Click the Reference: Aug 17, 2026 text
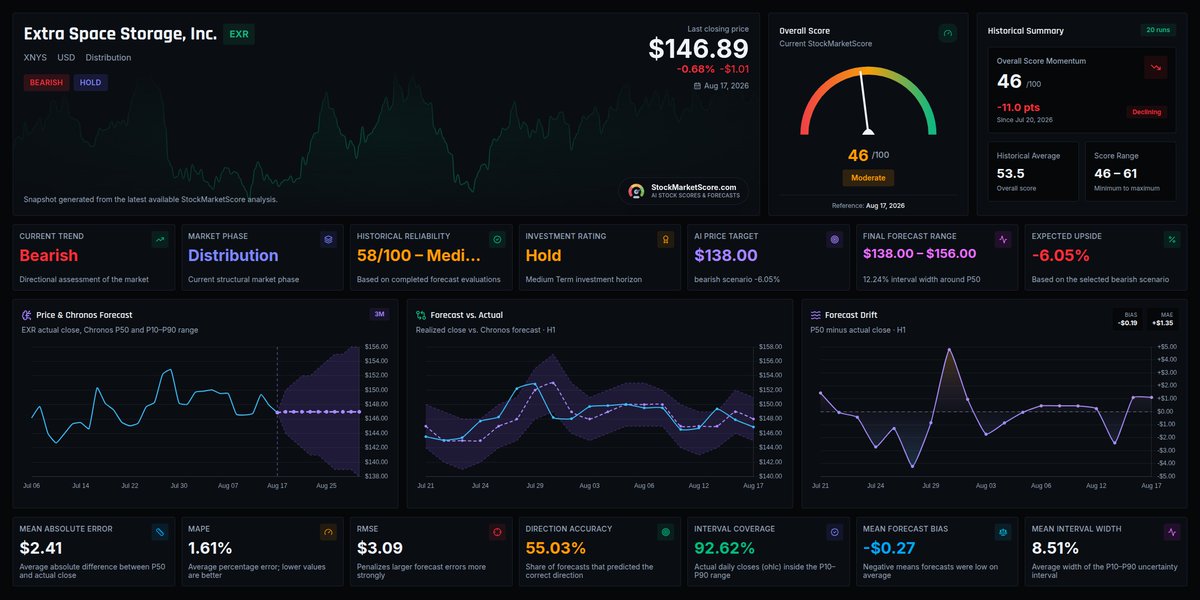Viewport: 1200px width, 600px height. [868, 205]
